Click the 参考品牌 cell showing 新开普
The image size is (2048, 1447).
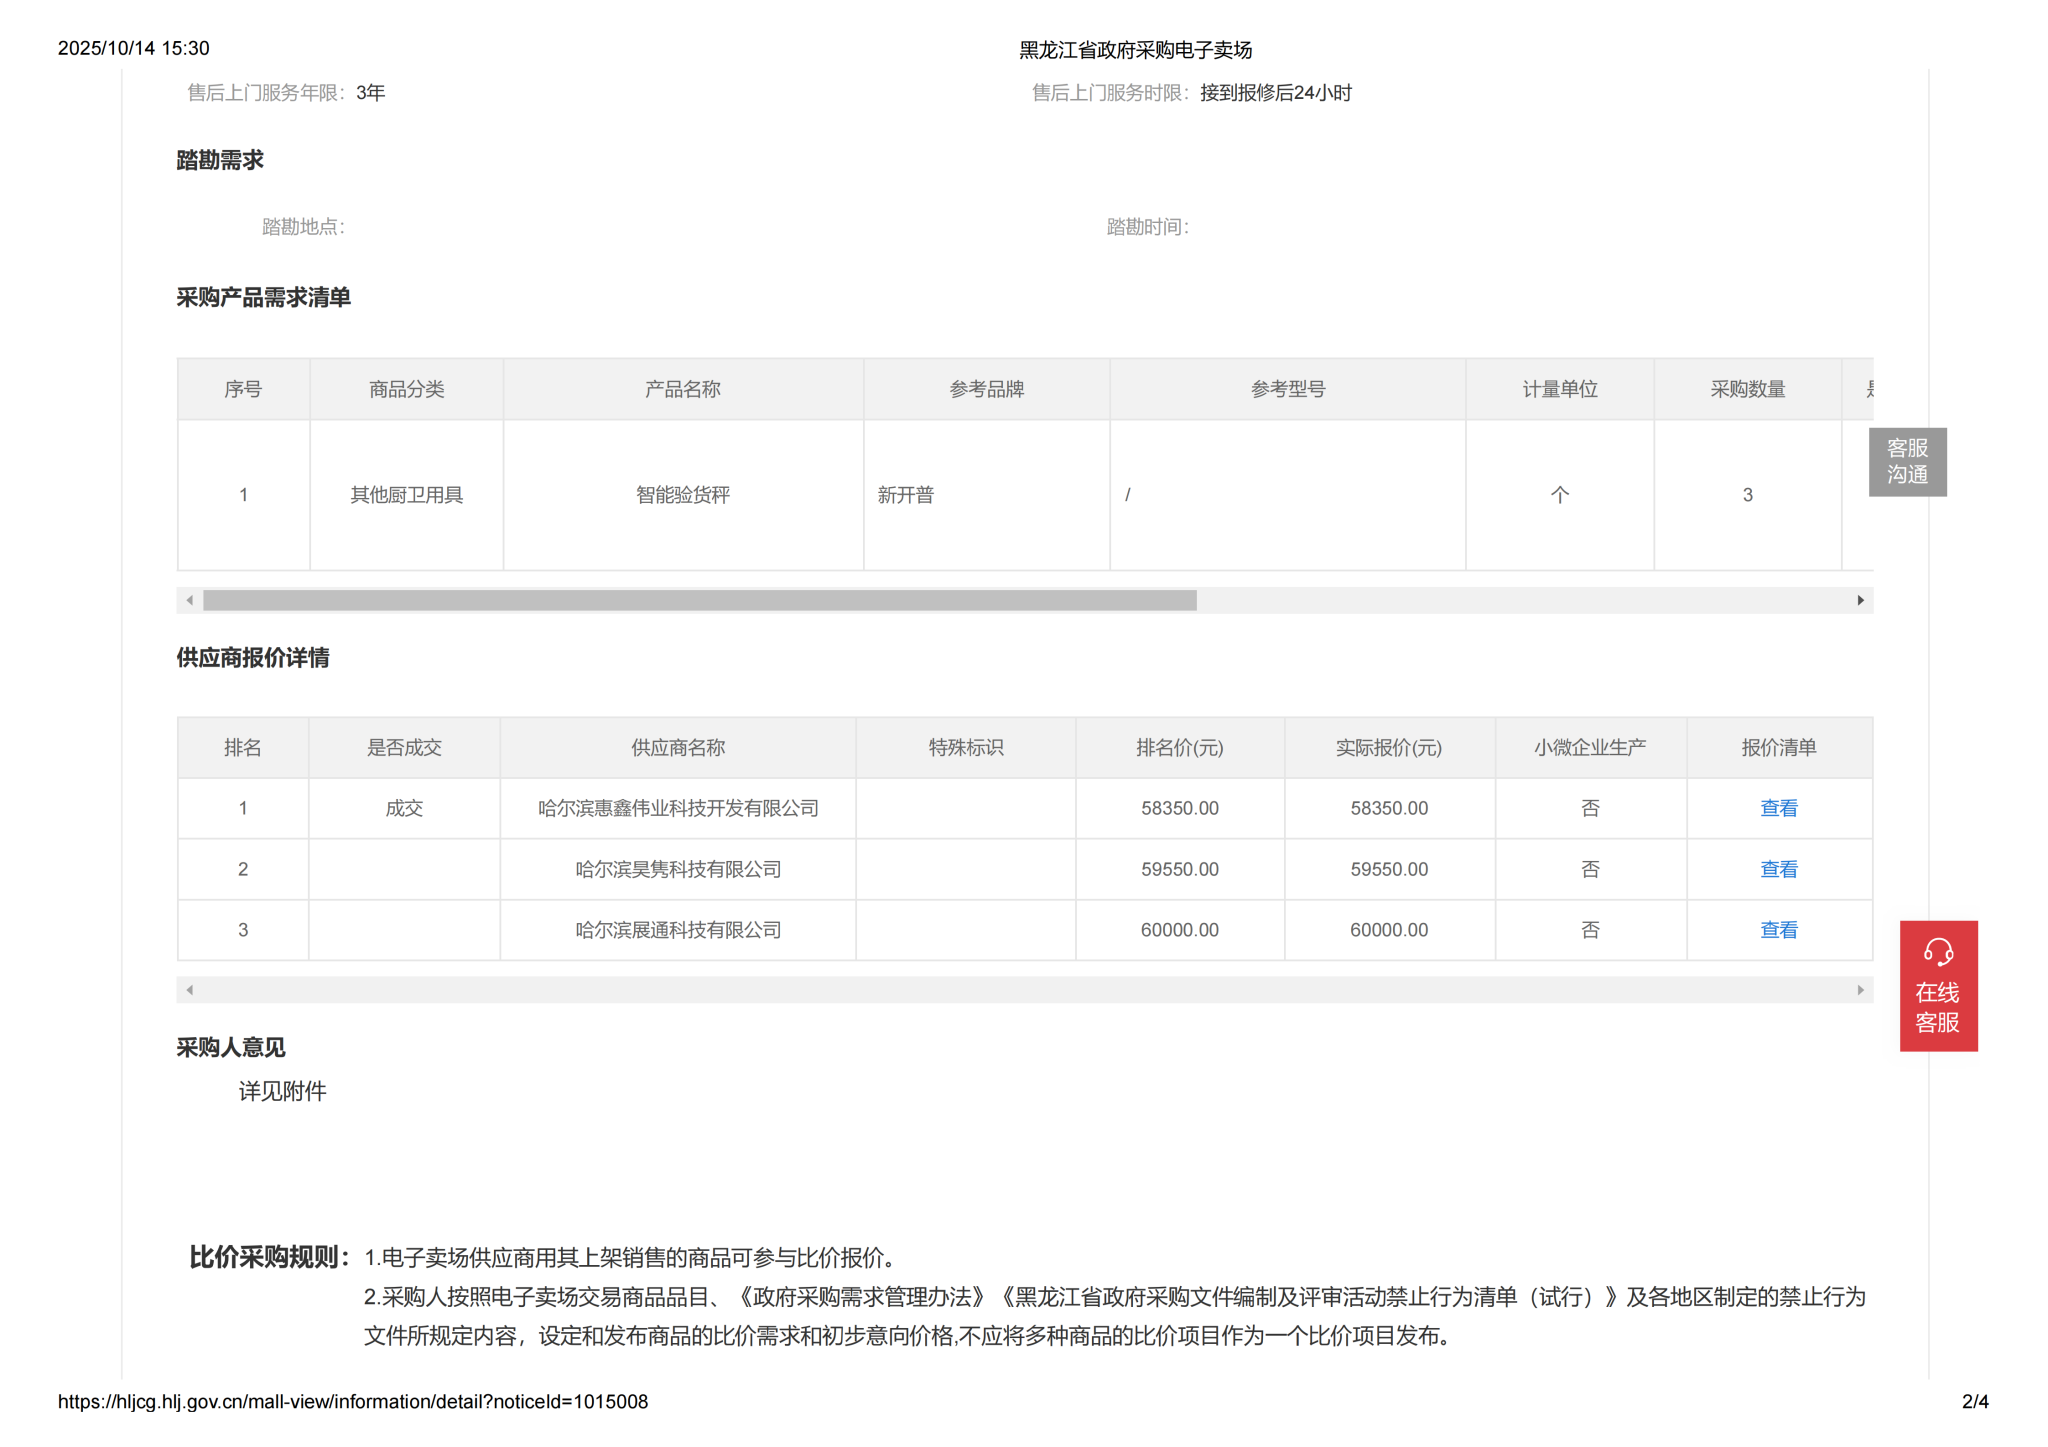tap(906, 495)
